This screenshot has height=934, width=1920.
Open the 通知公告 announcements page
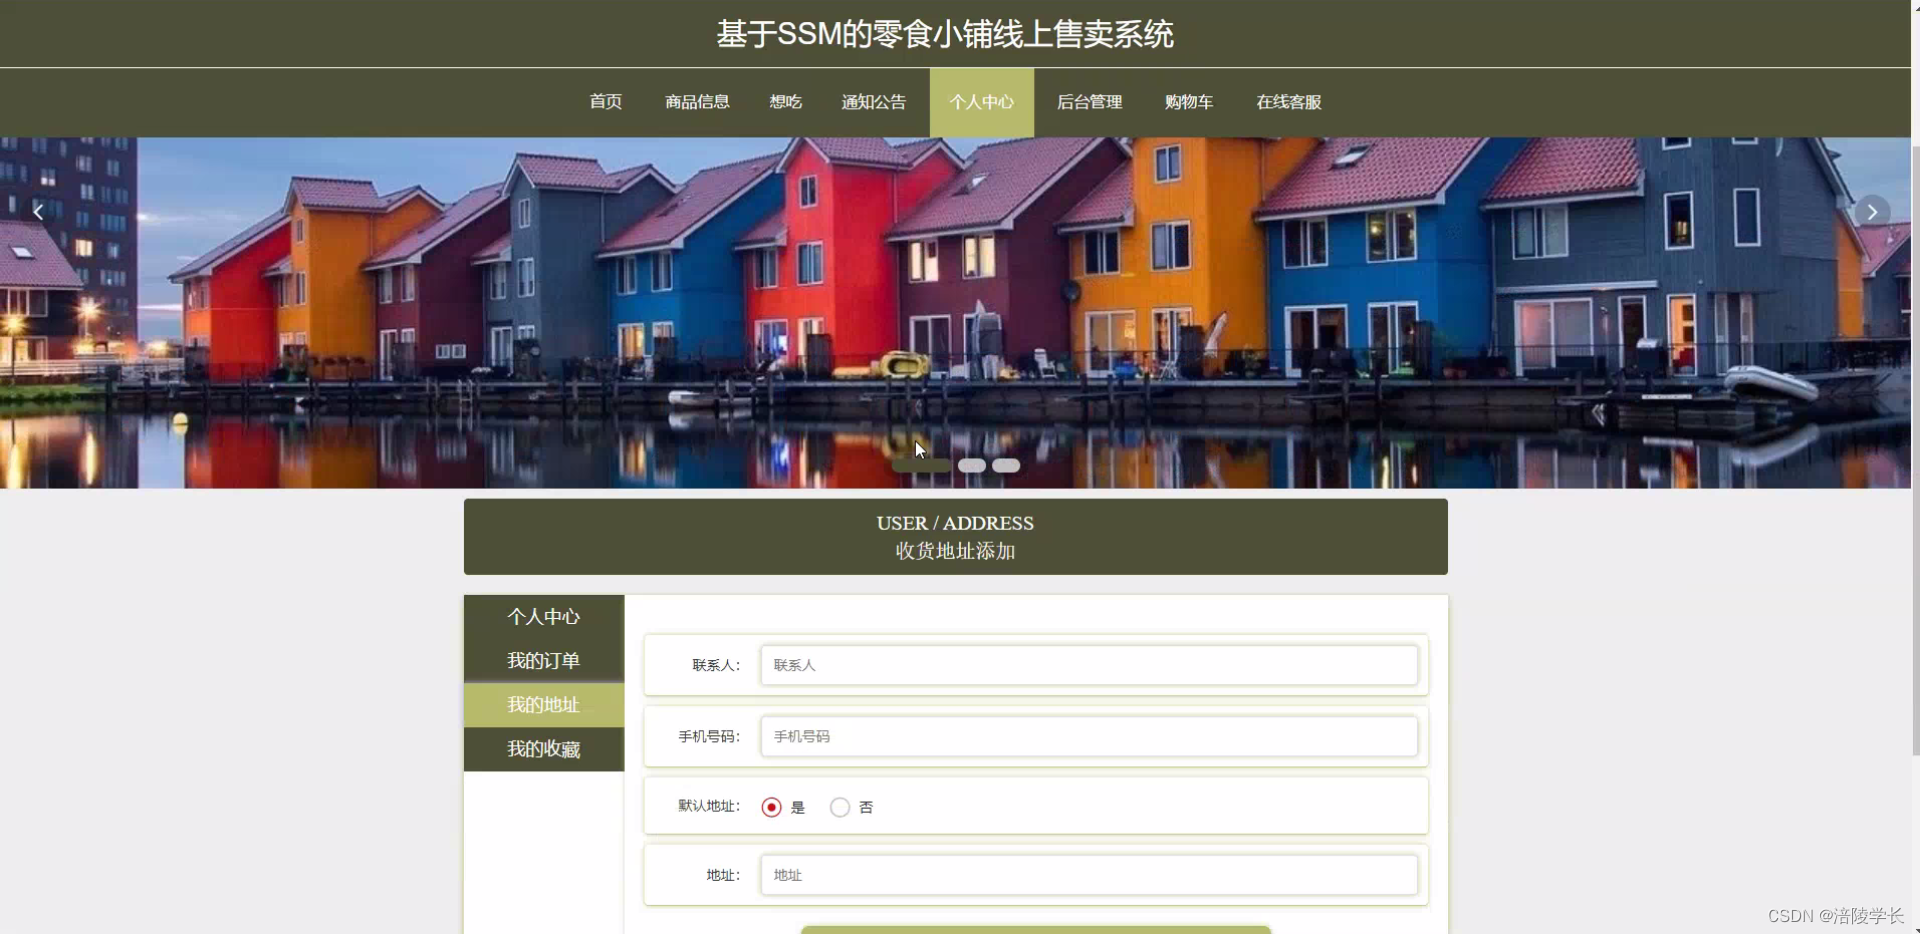pyautogui.click(x=872, y=102)
